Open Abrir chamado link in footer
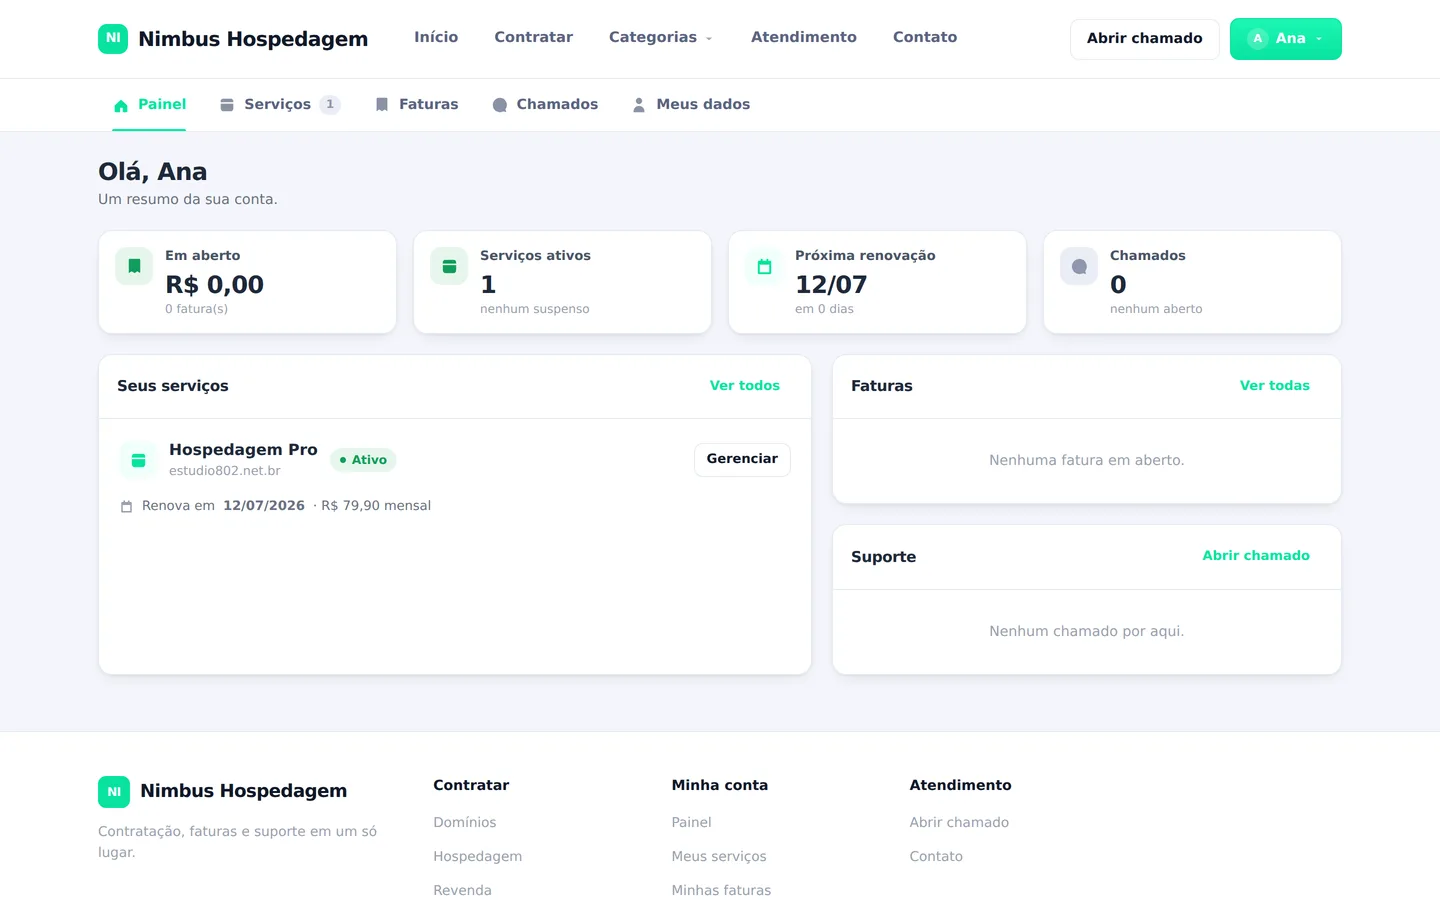Viewport: 1440px width, 900px height. point(959,823)
